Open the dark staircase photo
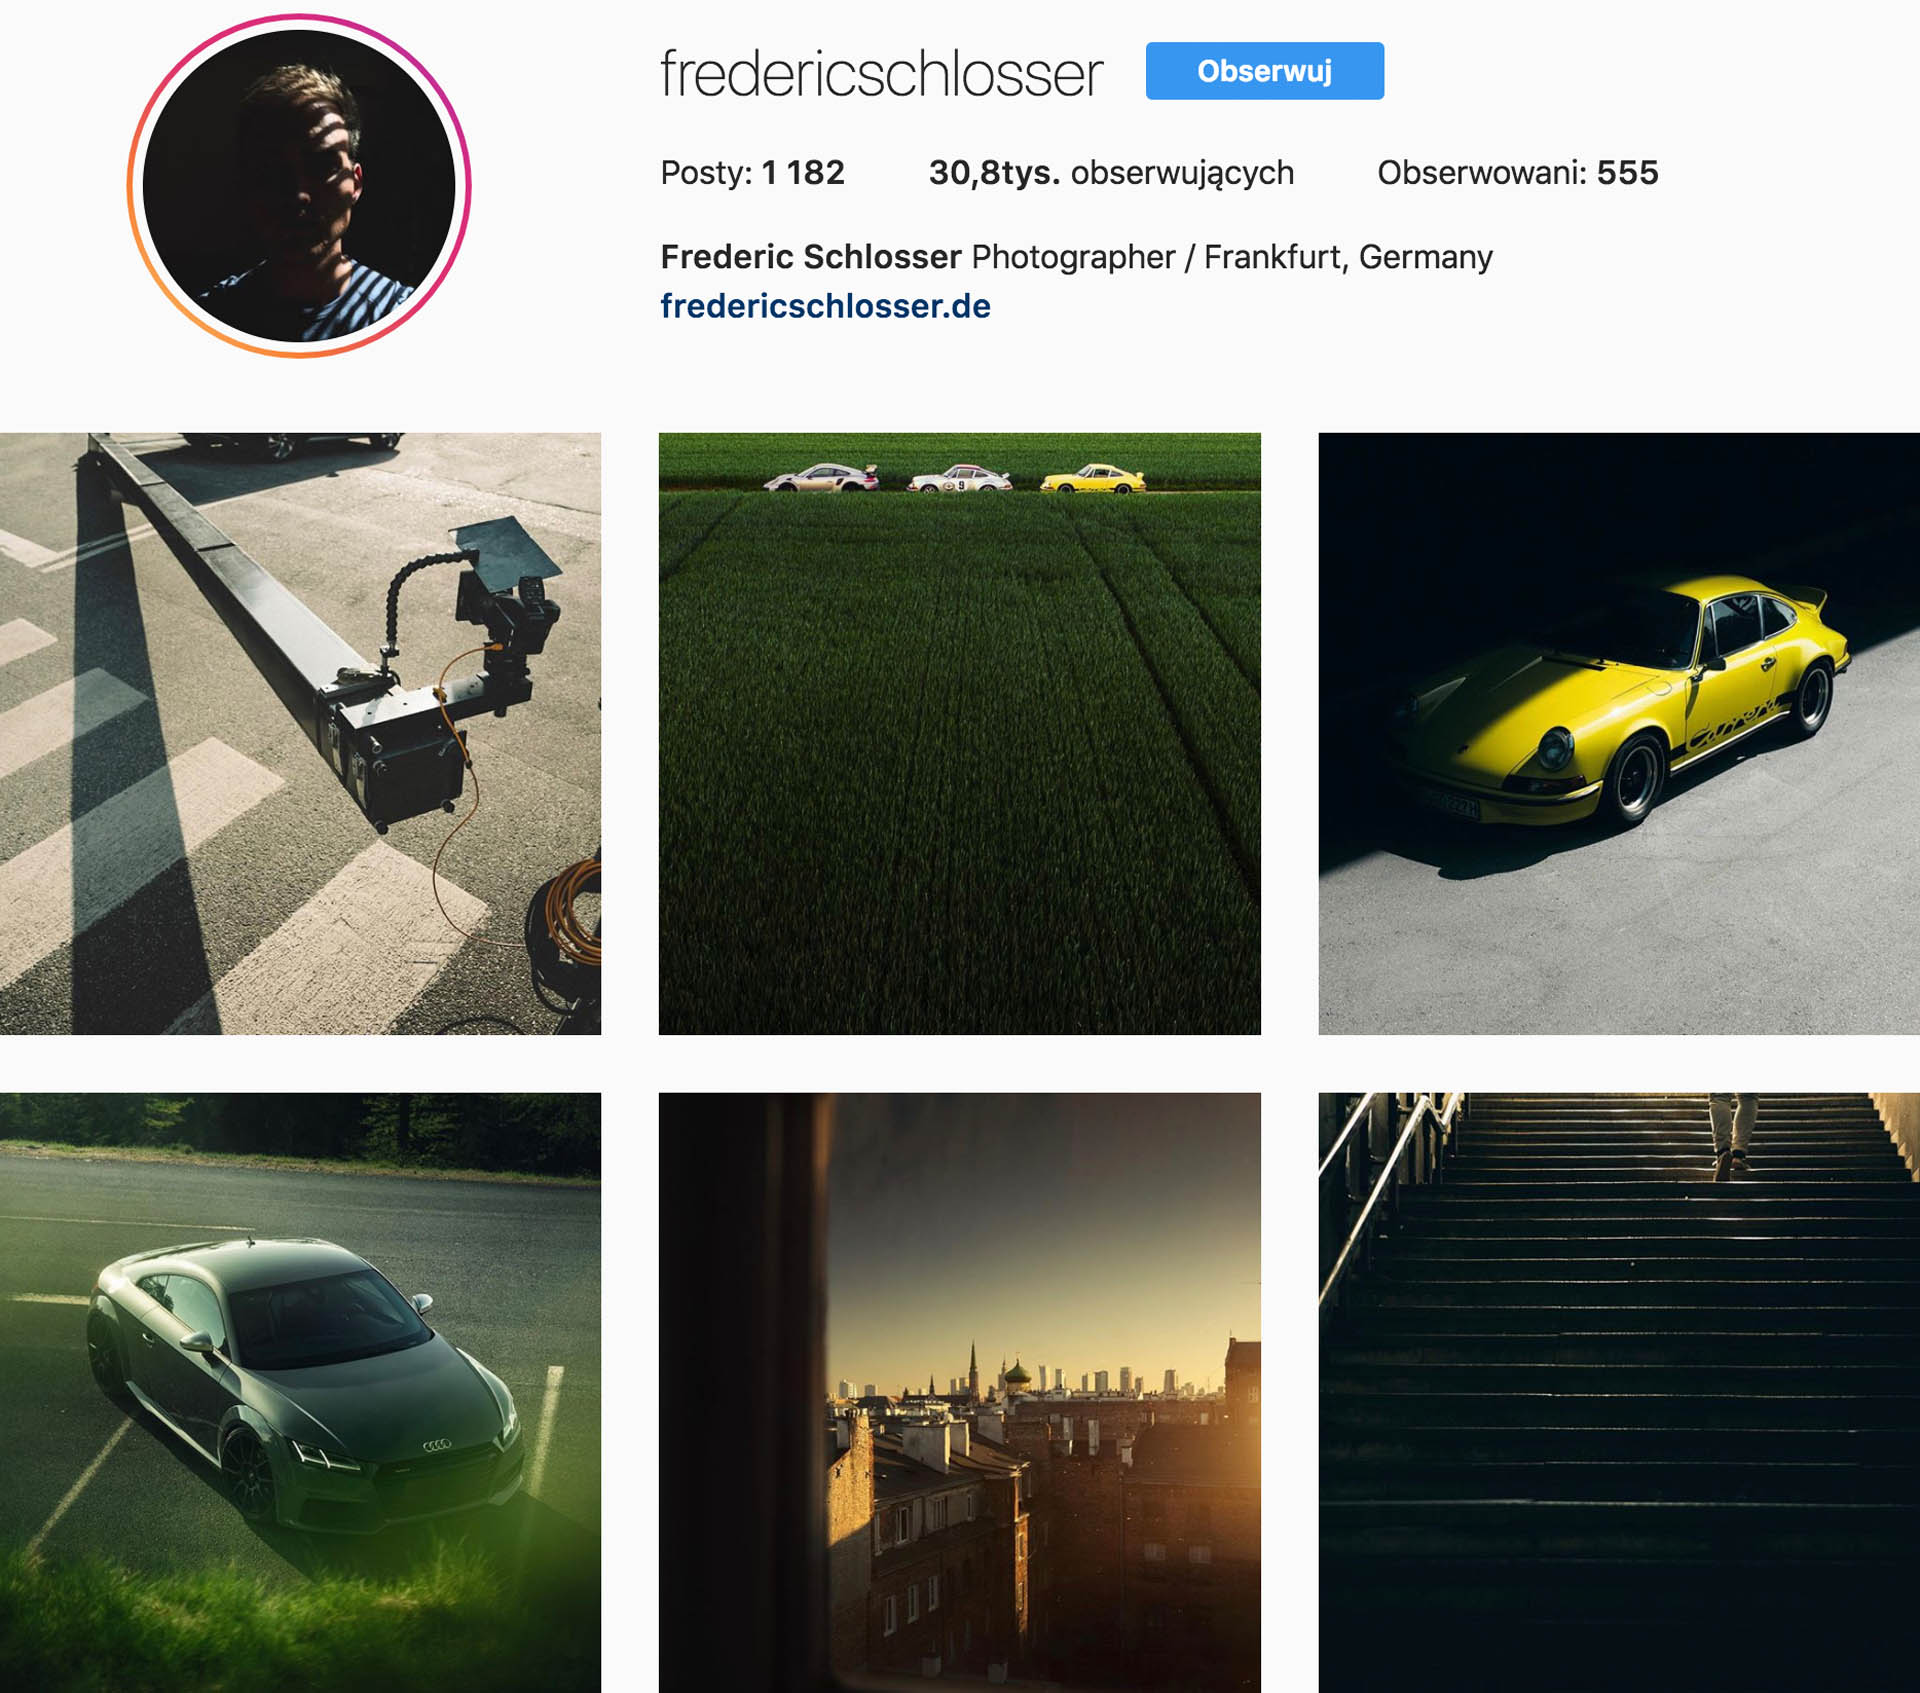This screenshot has width=1920, height=1693. coord(1619,1392)
